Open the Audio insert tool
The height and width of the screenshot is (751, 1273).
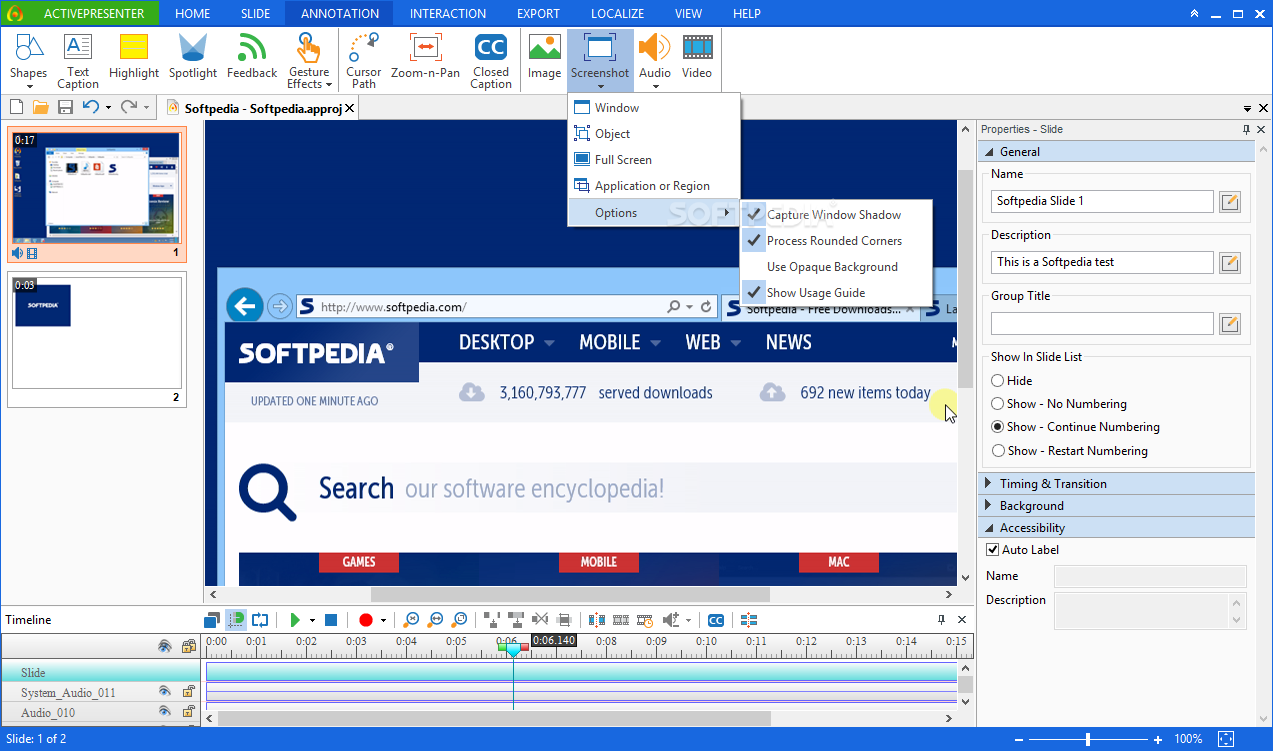coord(655,60)
